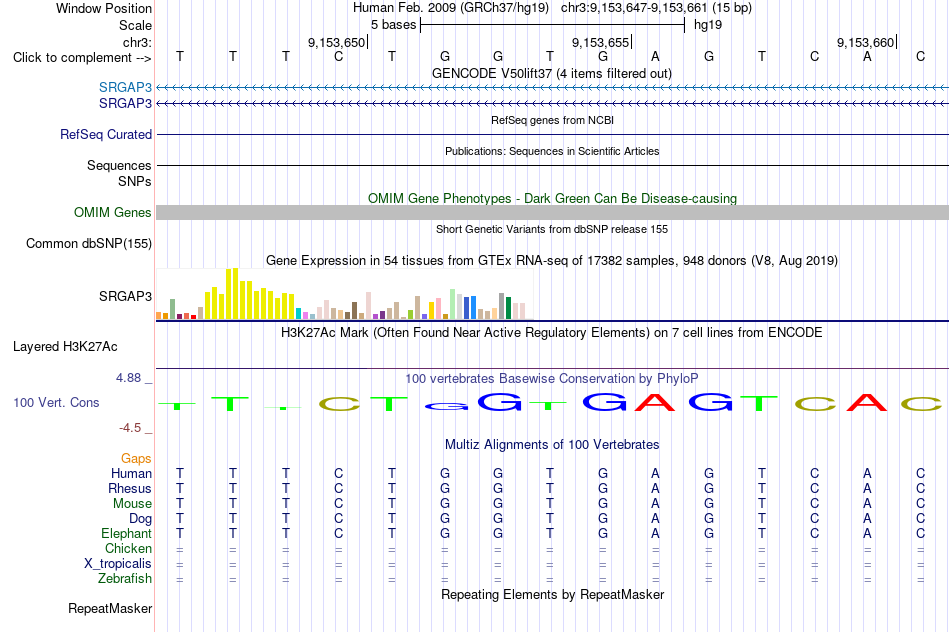Click 'Short Genetic Variants from dbSNP release 155'
Screen dimensions: 950x632
[x=552, y=229]
